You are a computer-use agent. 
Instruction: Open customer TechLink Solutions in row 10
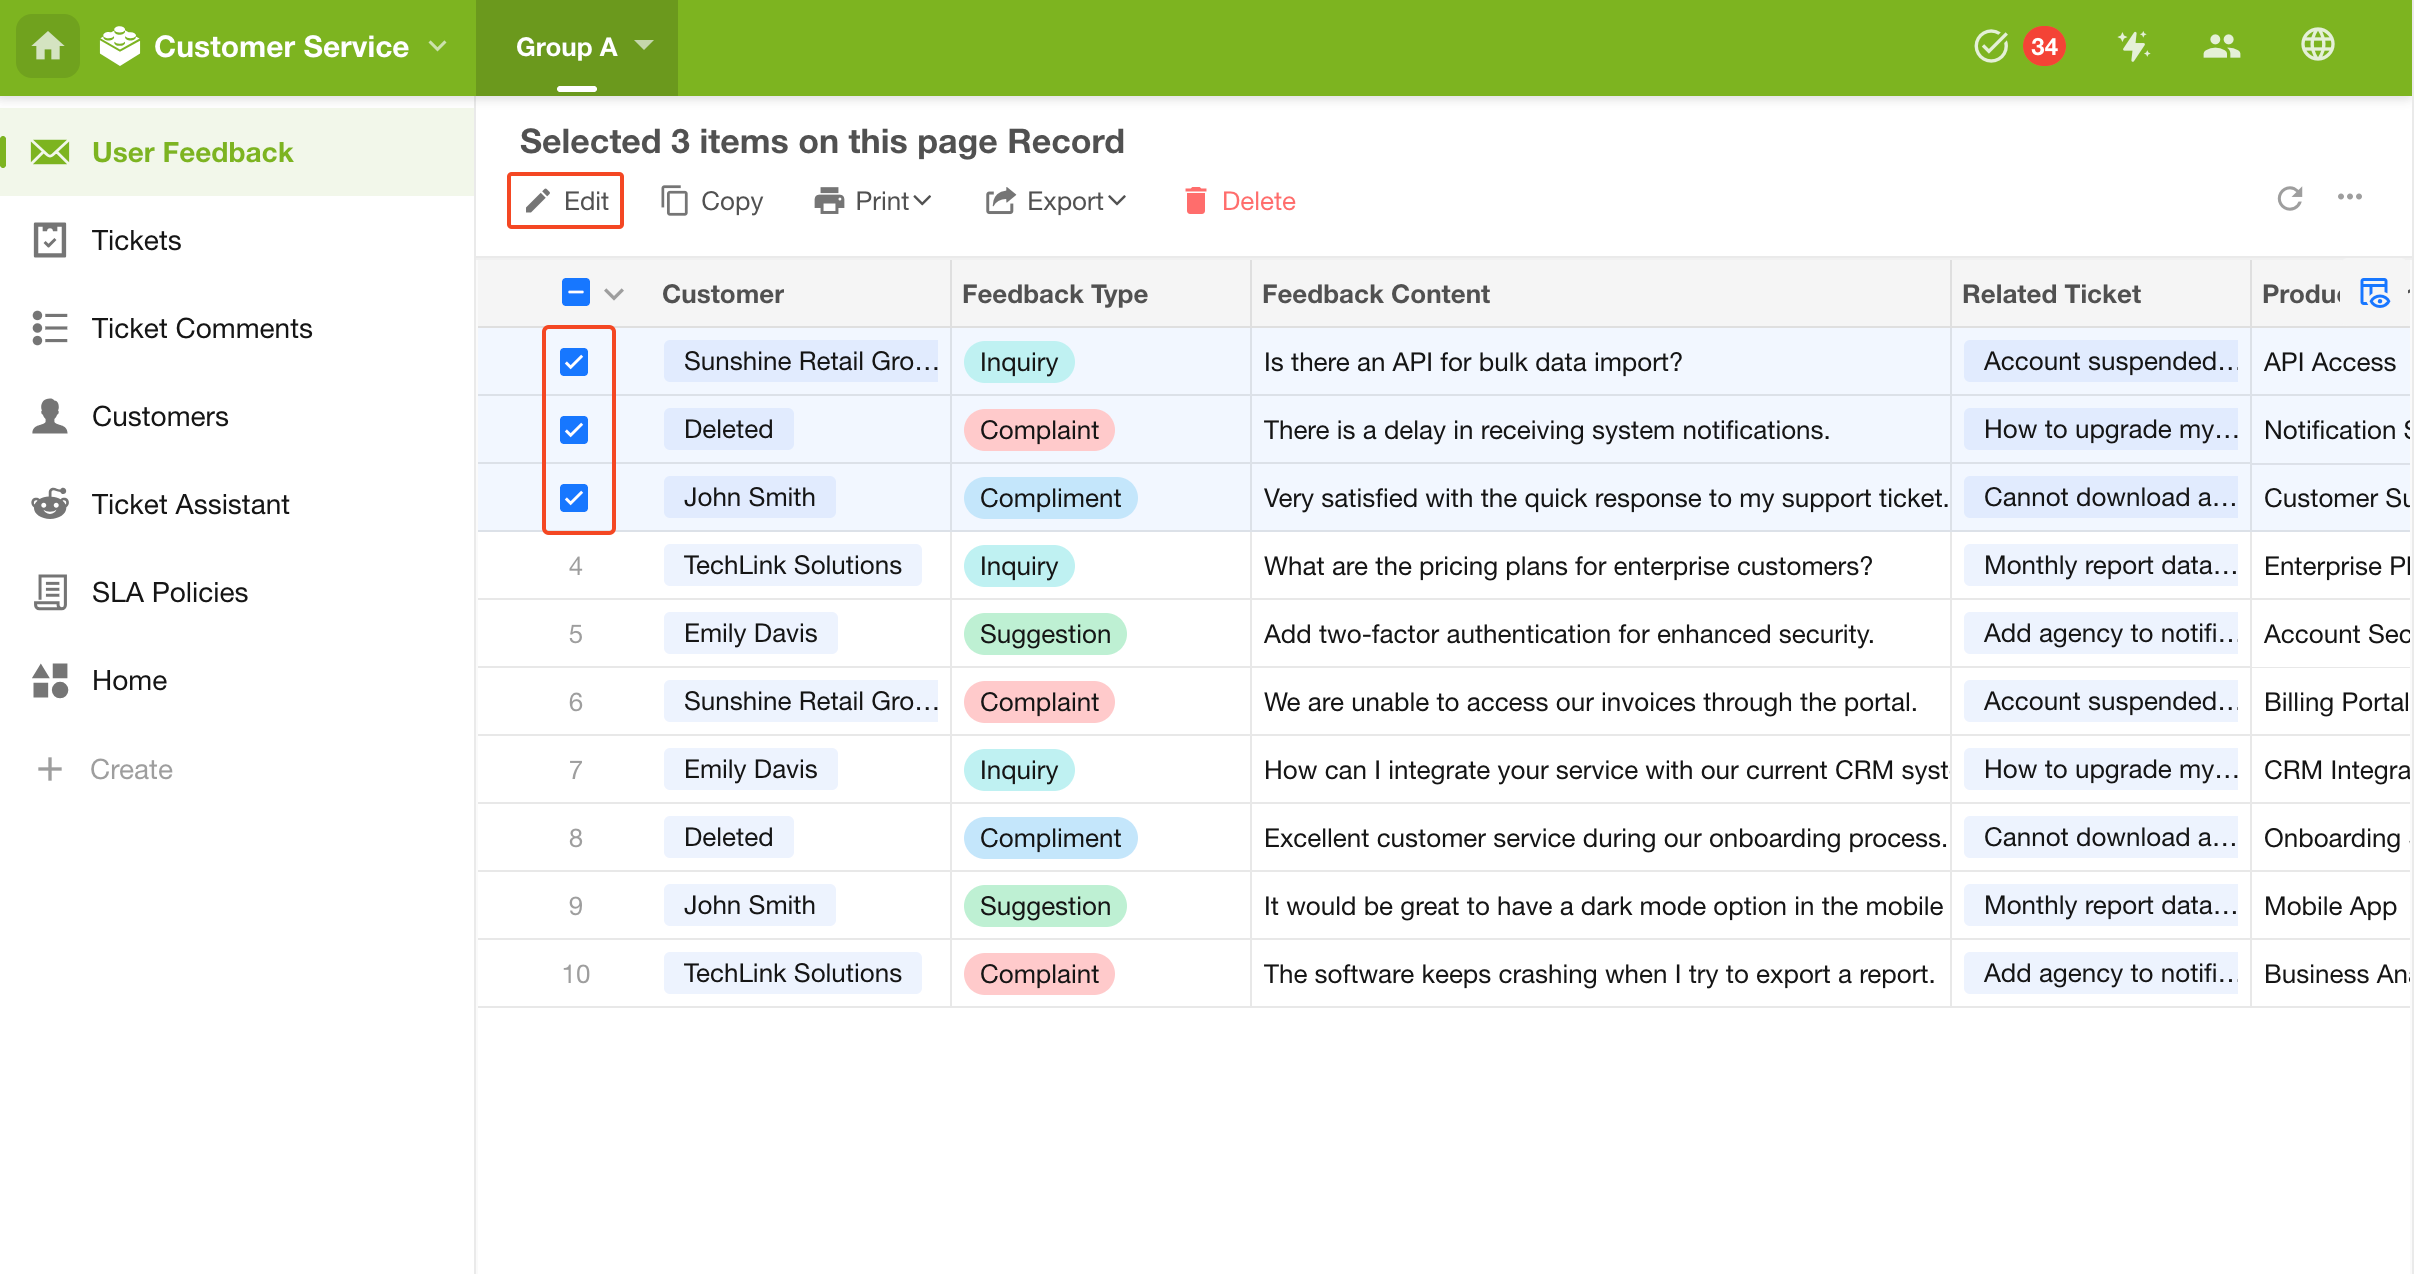[793, 974]
